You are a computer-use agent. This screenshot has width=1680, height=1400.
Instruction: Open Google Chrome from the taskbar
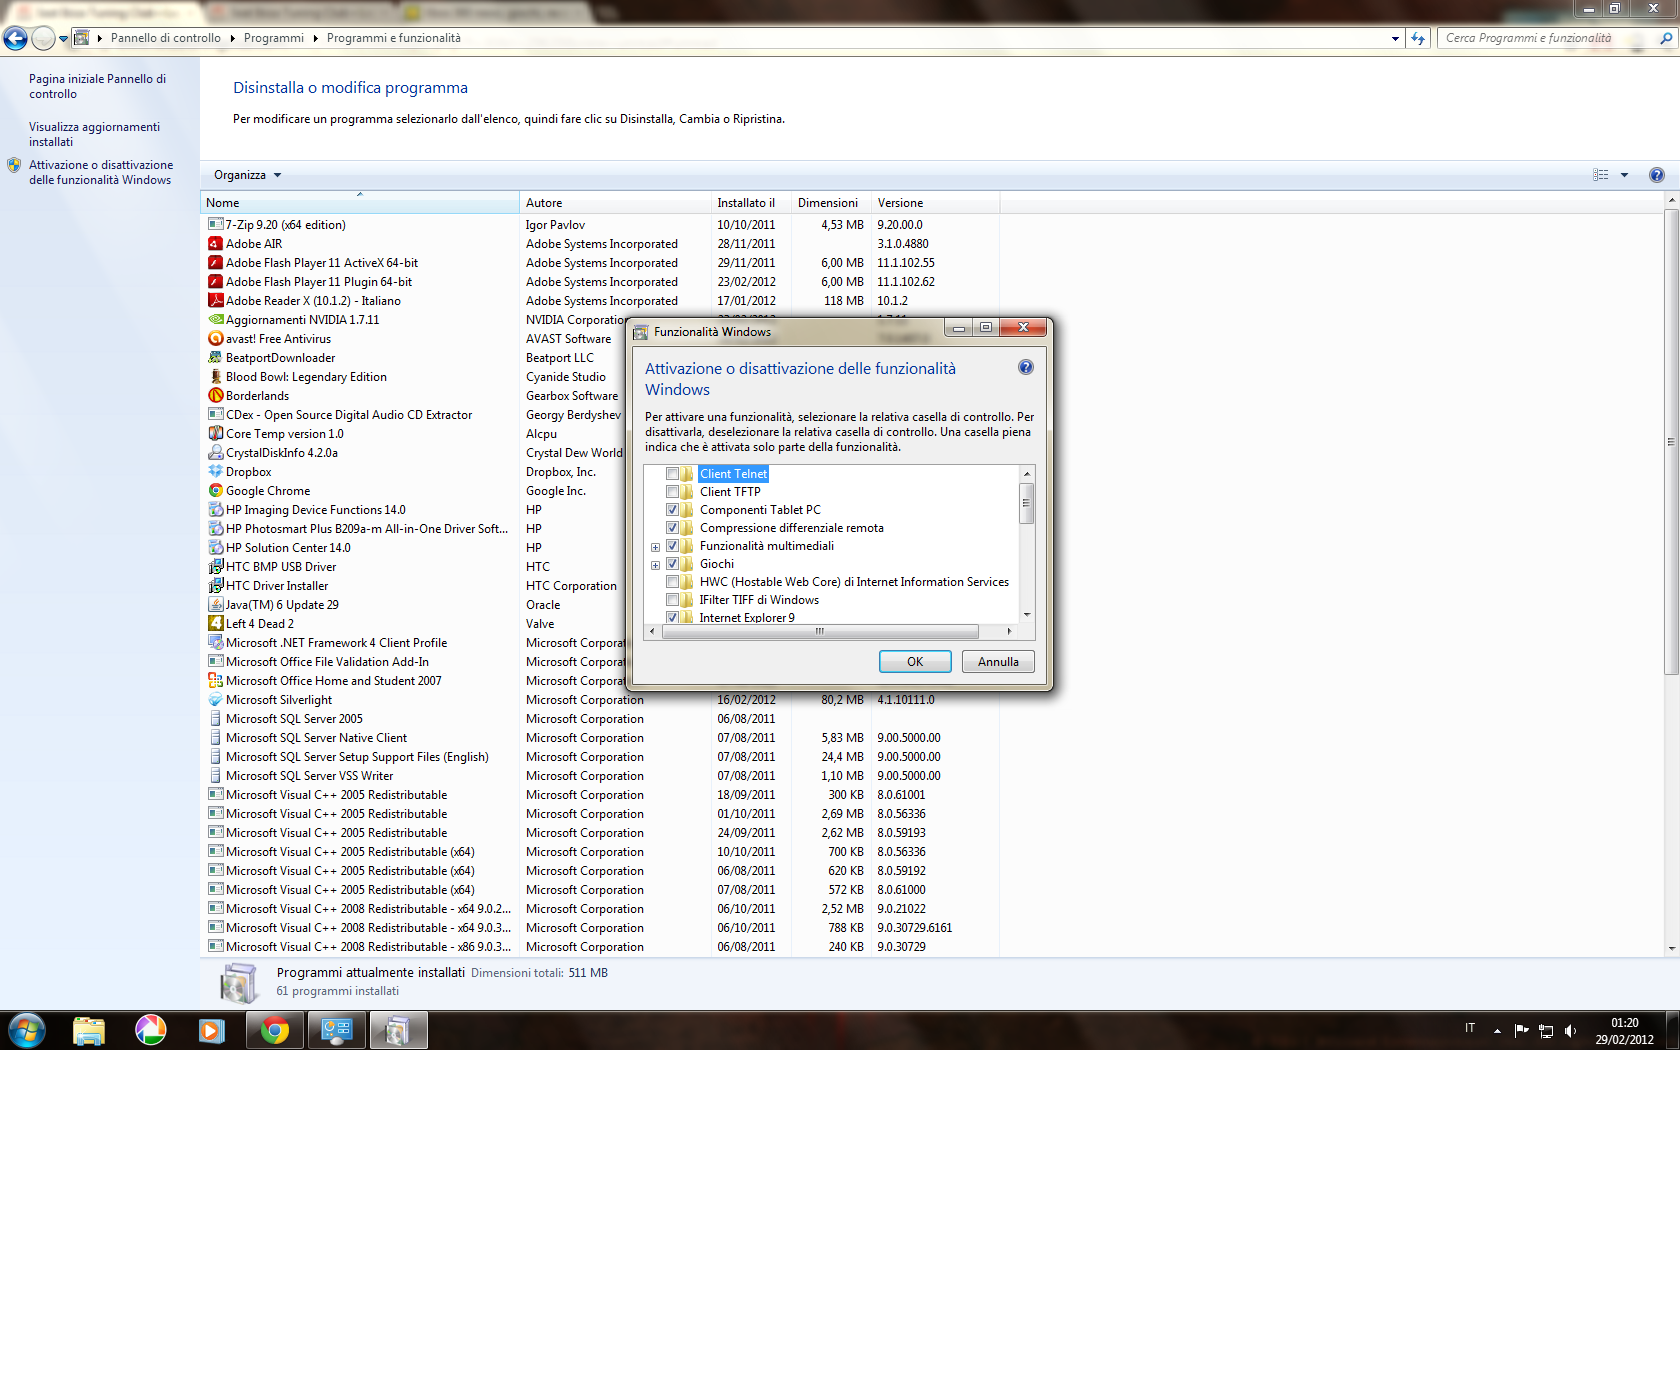click(275, 1030)
